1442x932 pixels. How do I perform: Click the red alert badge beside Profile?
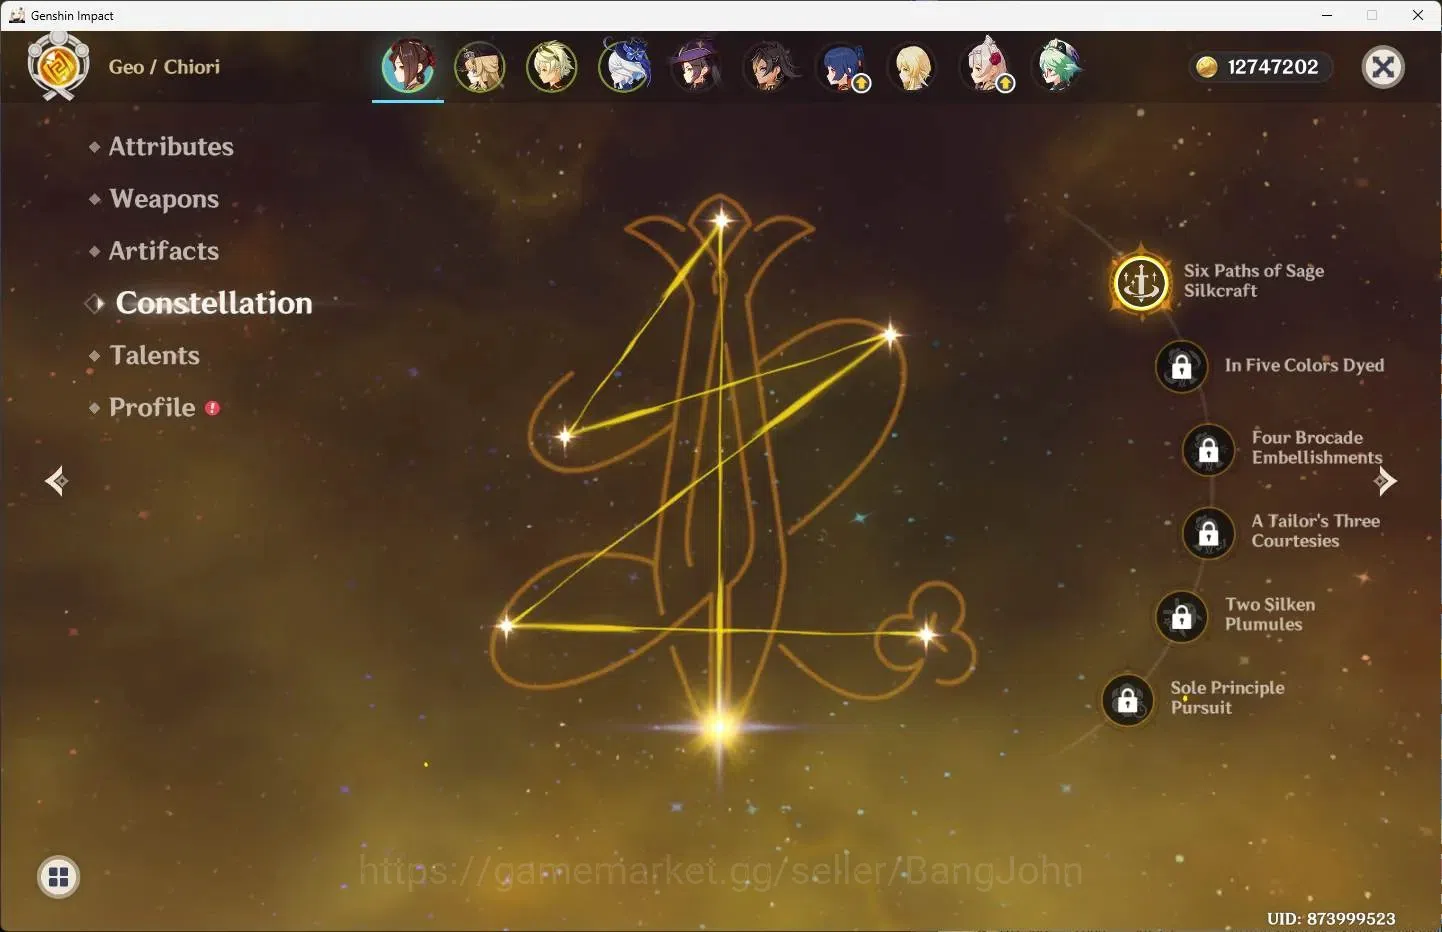pos(212,408)
